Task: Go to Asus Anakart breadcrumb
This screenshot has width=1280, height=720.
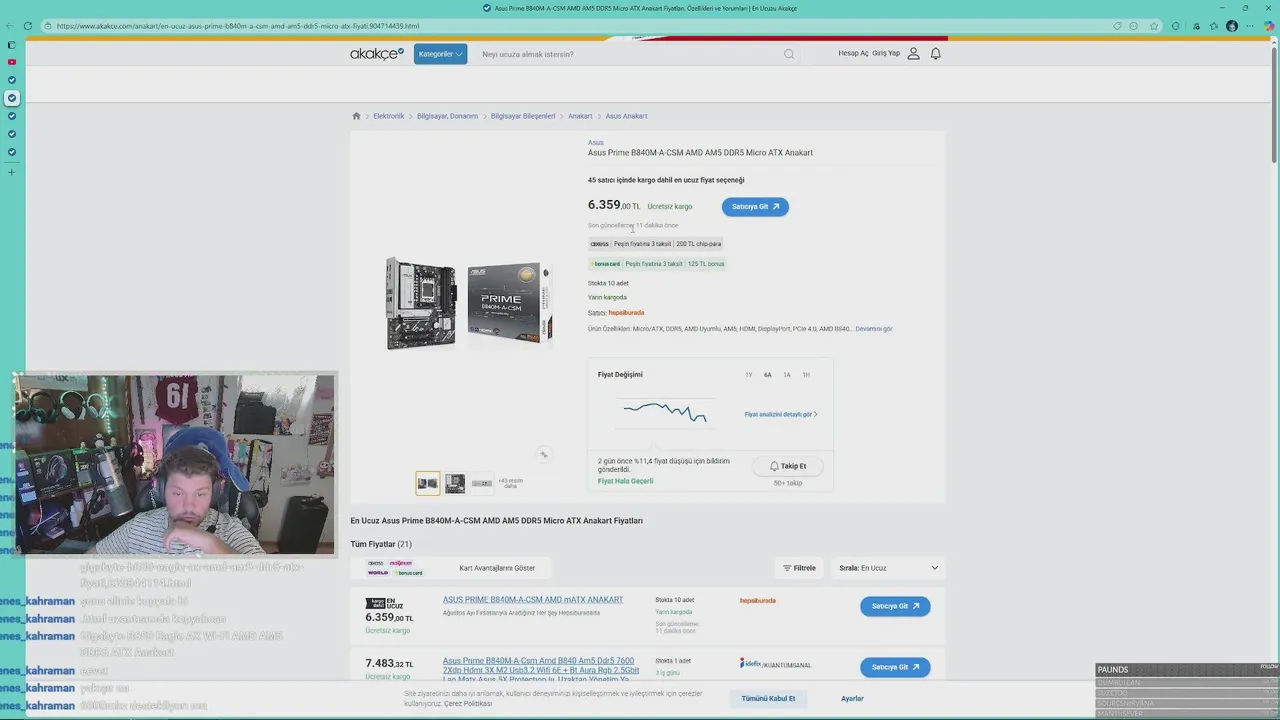Action: 626,116
